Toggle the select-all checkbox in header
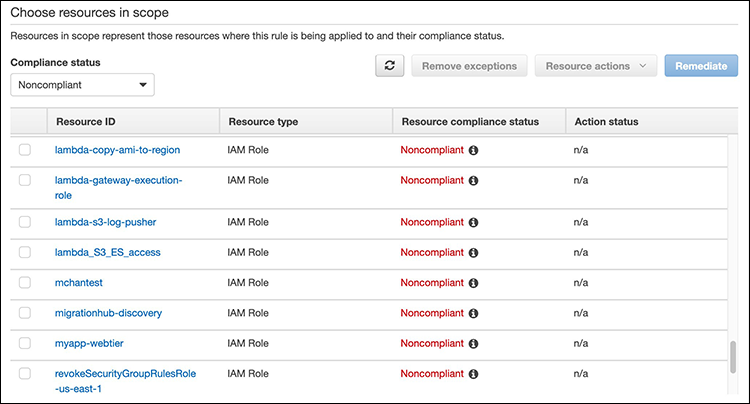Image resolution: width=750 pixels, height=404 pixels. (x=25, y=122)
